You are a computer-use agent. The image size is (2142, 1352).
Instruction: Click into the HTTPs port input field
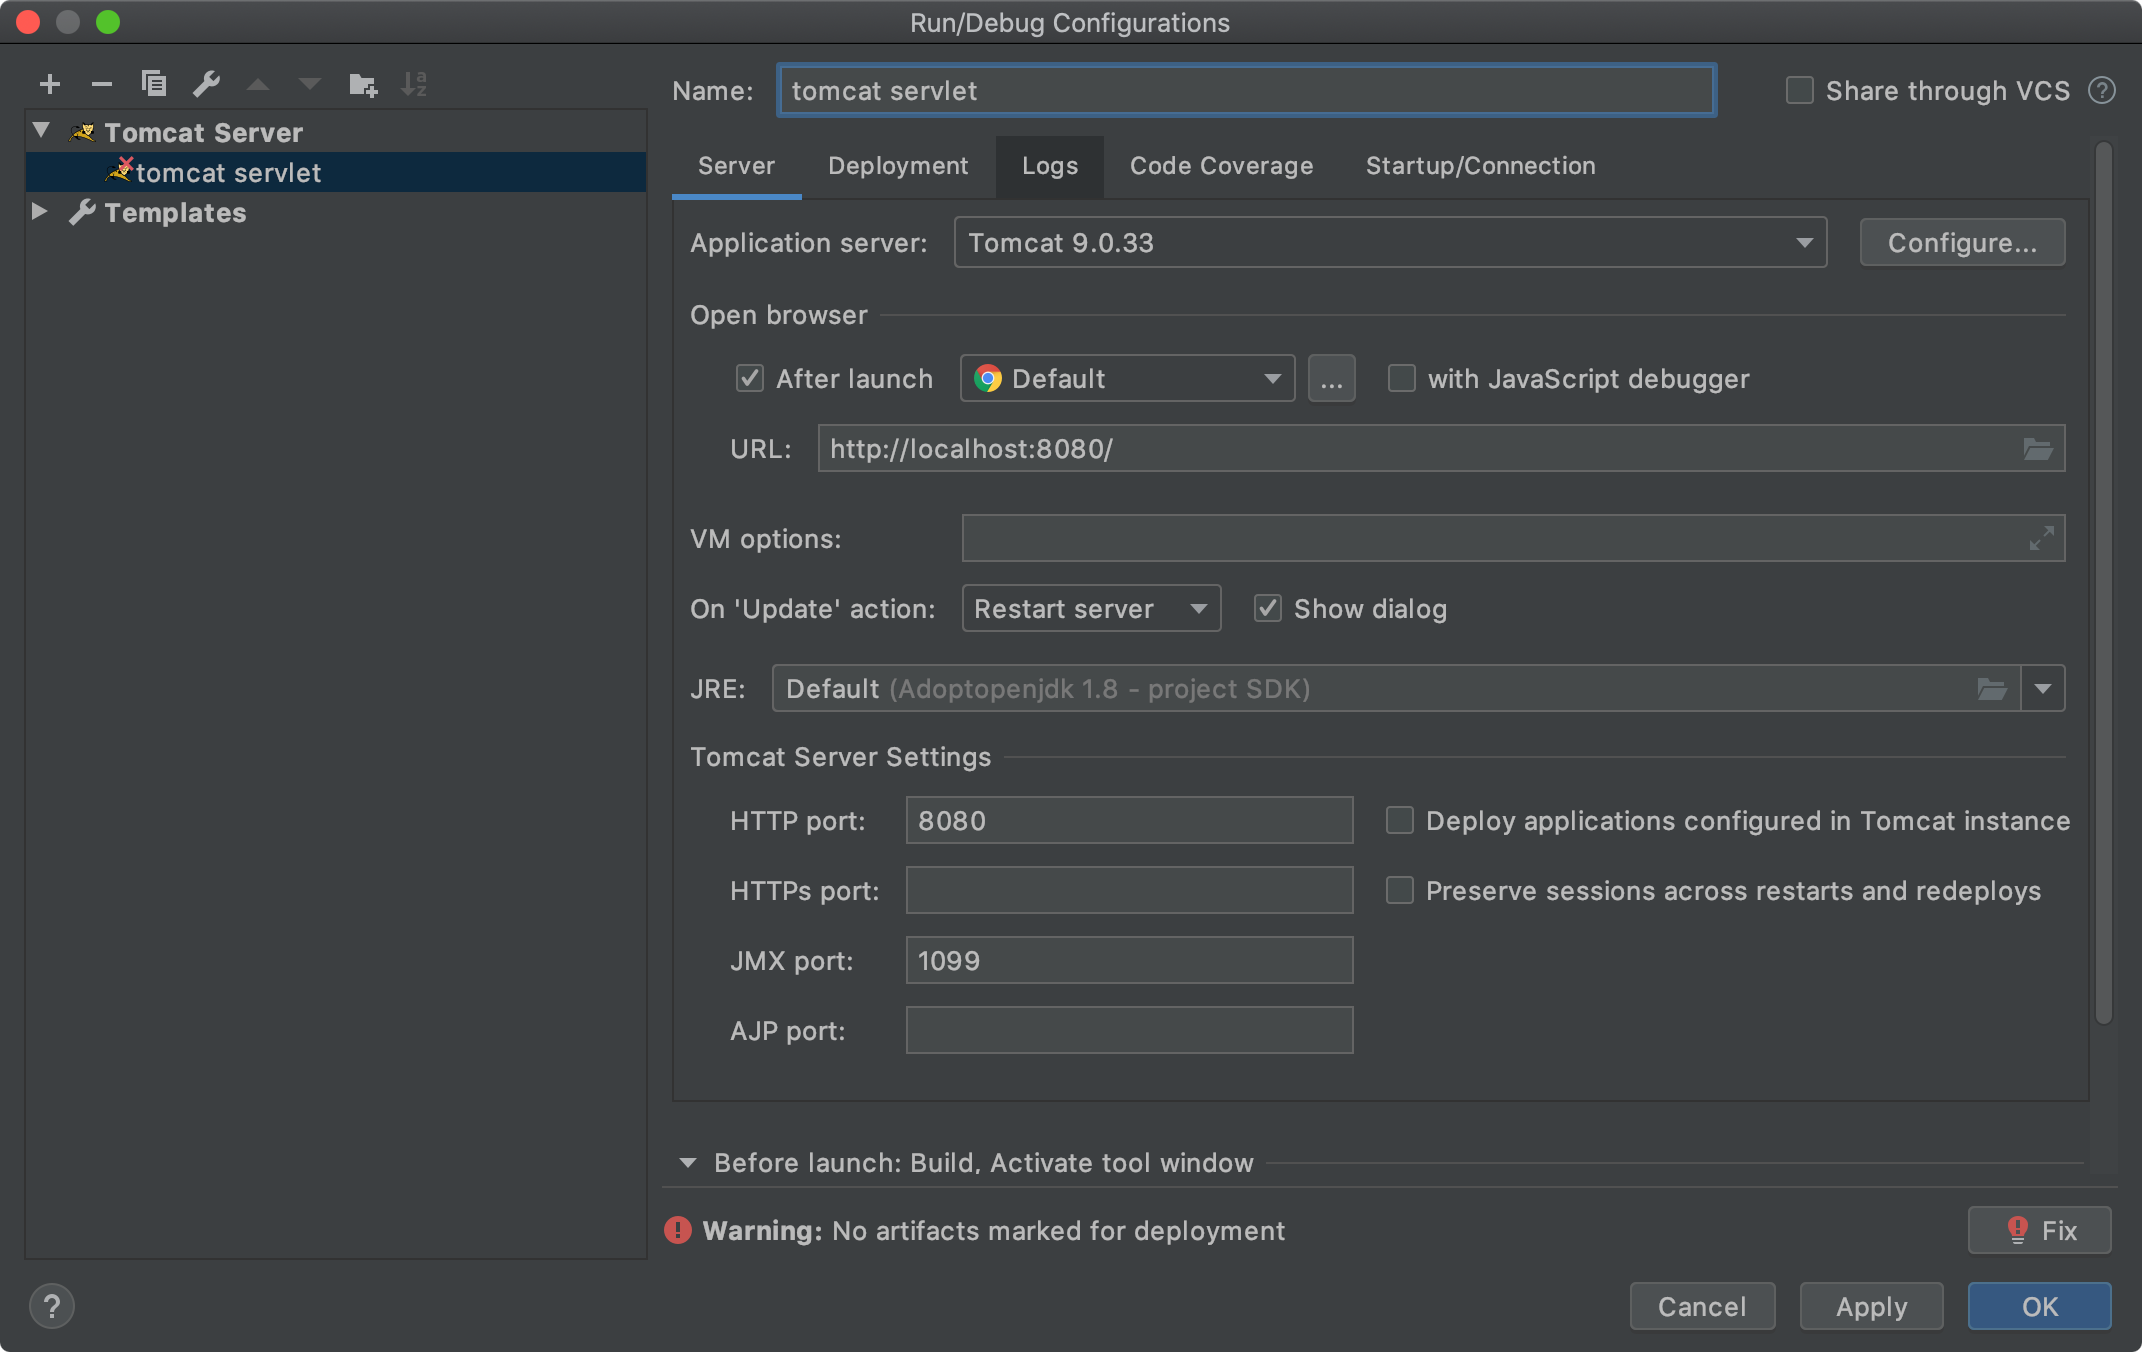(x=1129, y=891)
